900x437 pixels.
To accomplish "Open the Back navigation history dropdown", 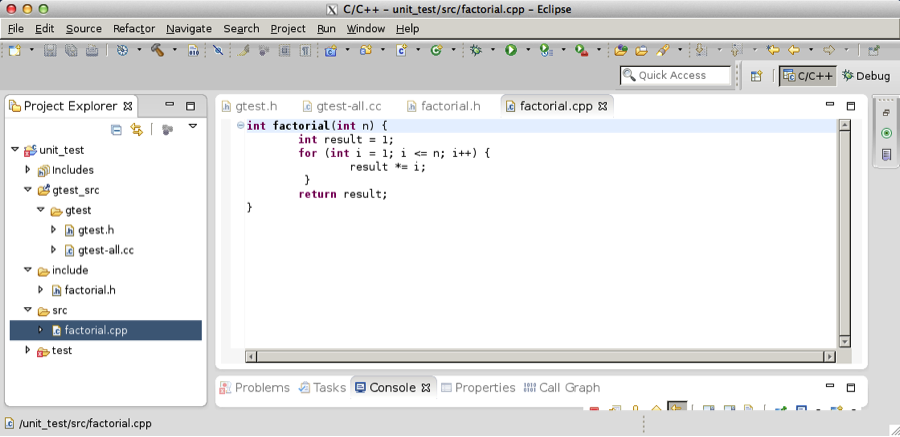I will click(x=811, y=51).
